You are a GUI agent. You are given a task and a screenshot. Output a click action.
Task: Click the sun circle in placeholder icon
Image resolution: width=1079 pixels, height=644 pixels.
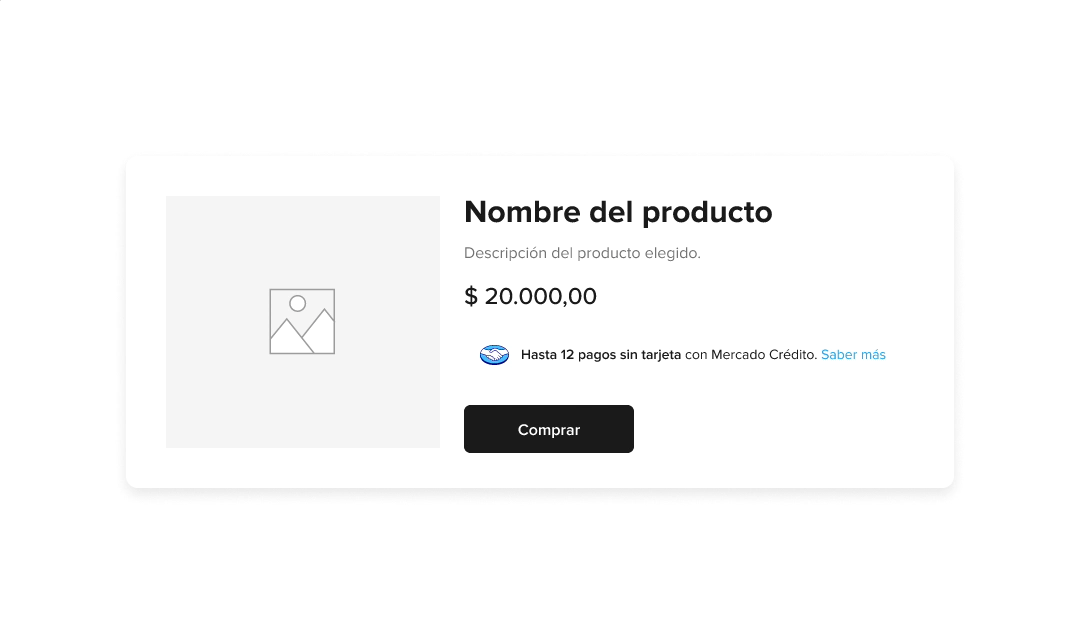297,303
